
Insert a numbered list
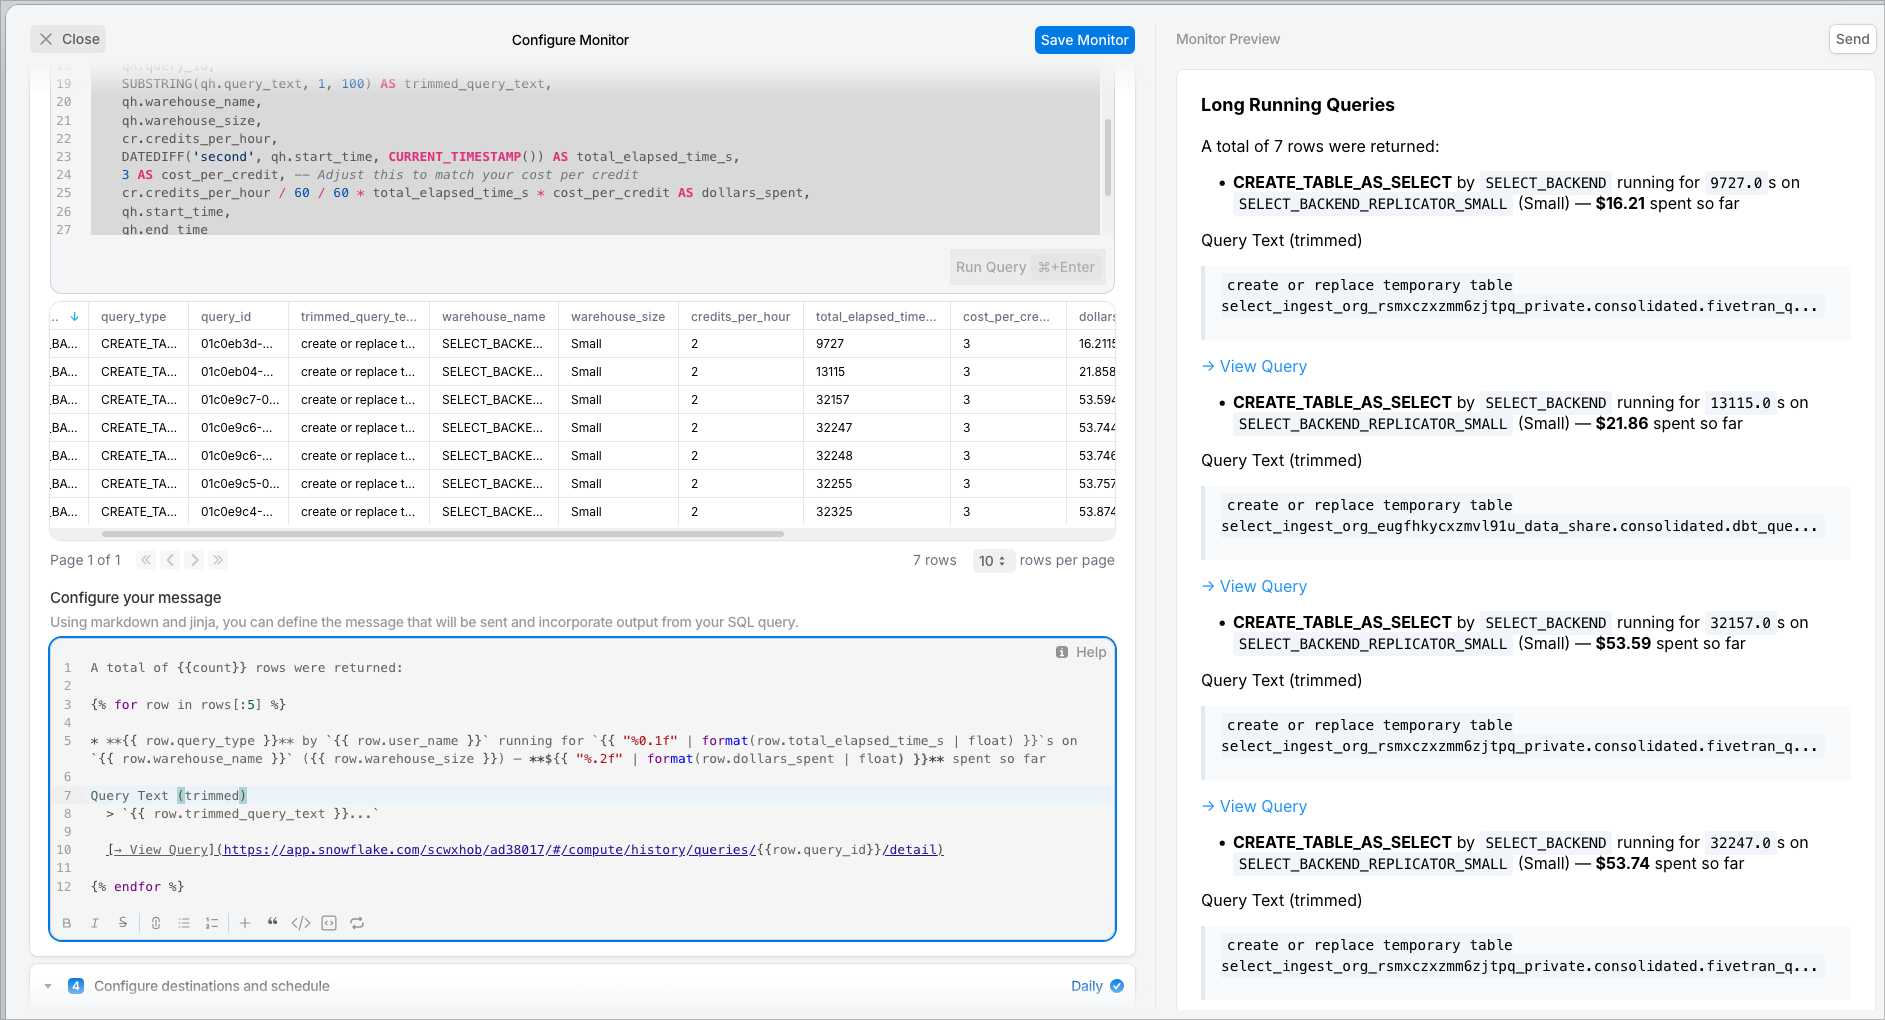[x=212, y=923]
